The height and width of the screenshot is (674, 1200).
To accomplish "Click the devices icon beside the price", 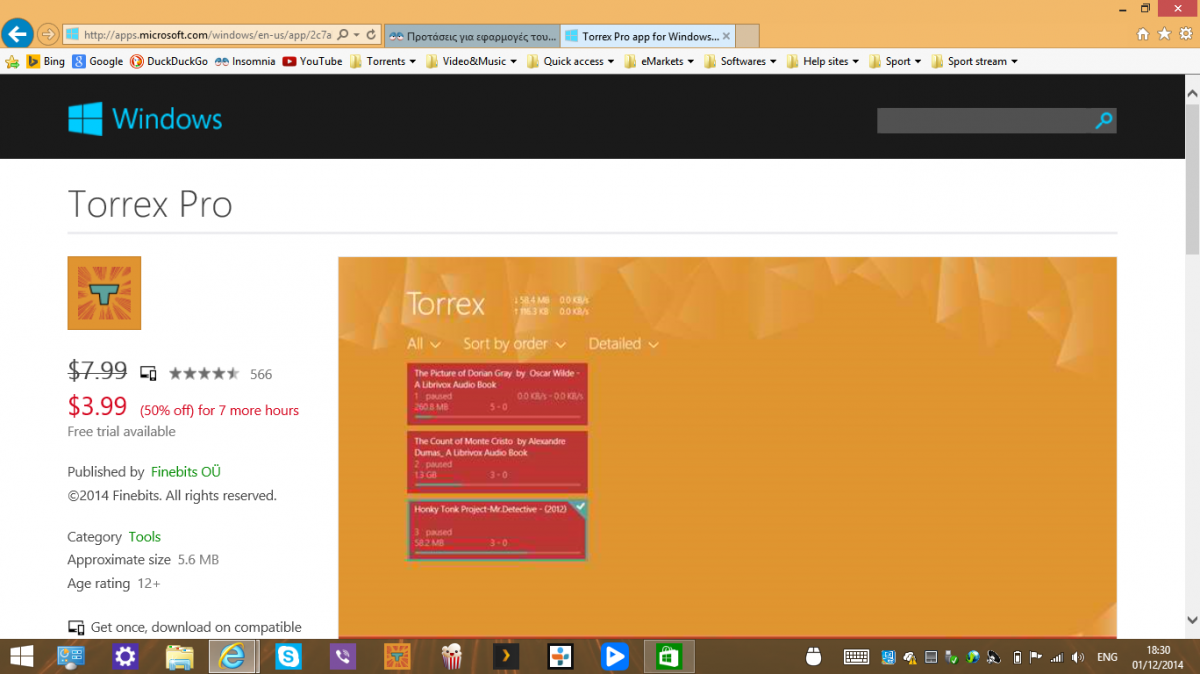I will pos(148,373).
